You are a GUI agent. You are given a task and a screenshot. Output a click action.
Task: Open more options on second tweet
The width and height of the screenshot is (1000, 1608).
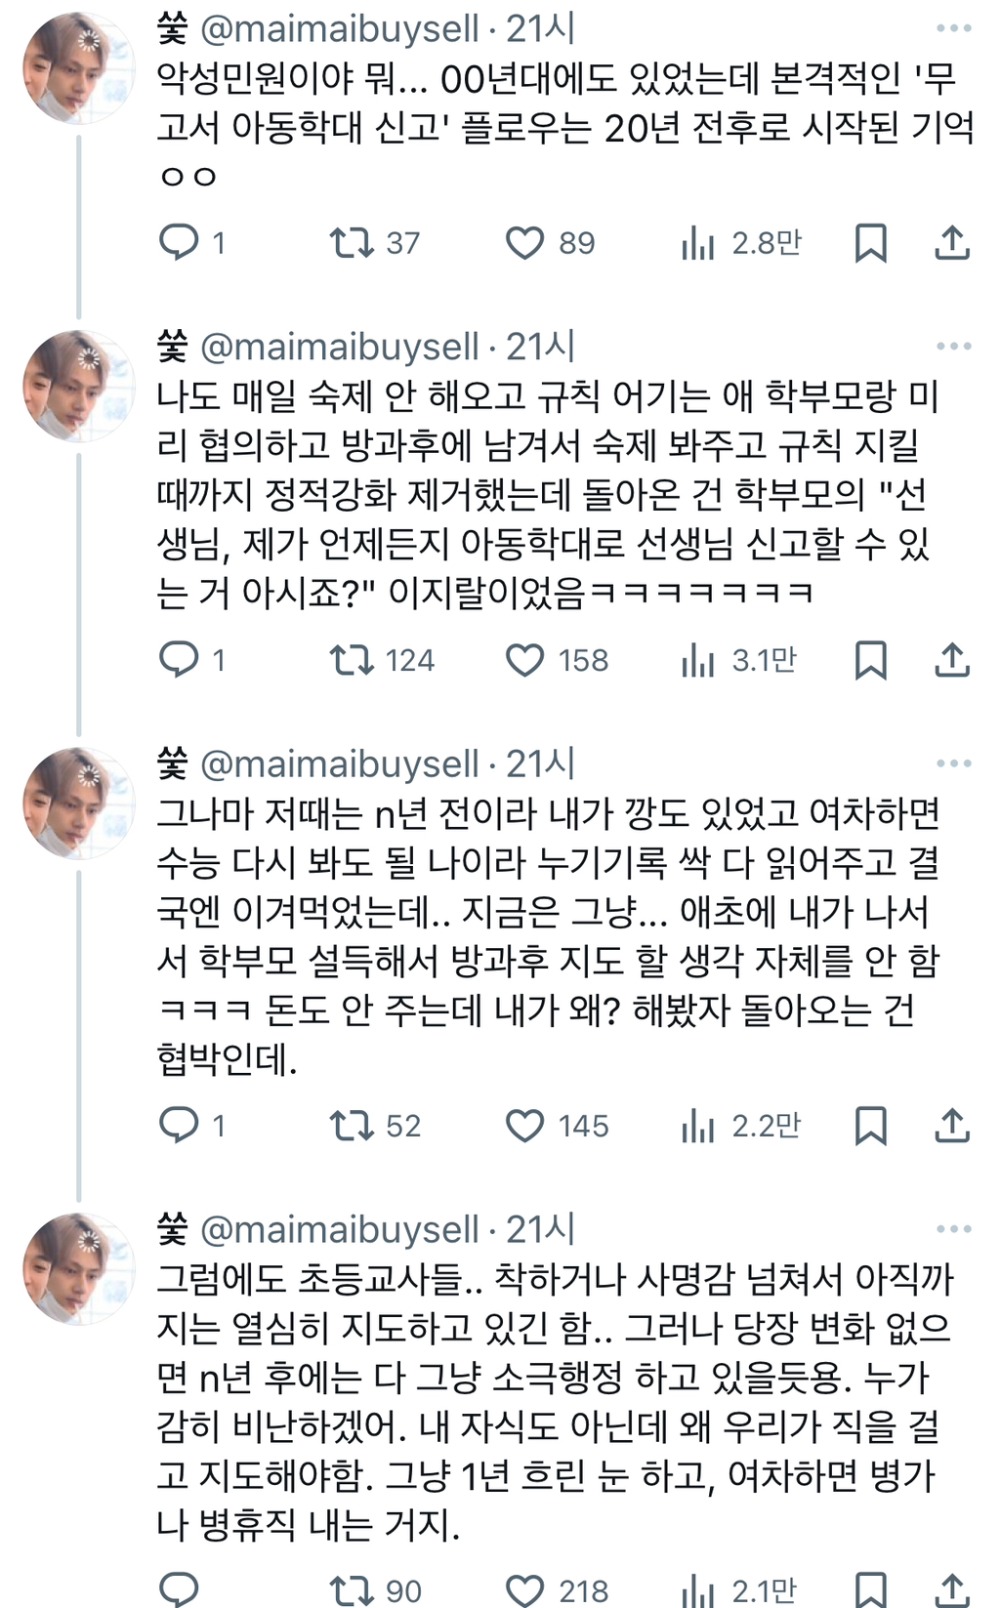pos(953,346)
